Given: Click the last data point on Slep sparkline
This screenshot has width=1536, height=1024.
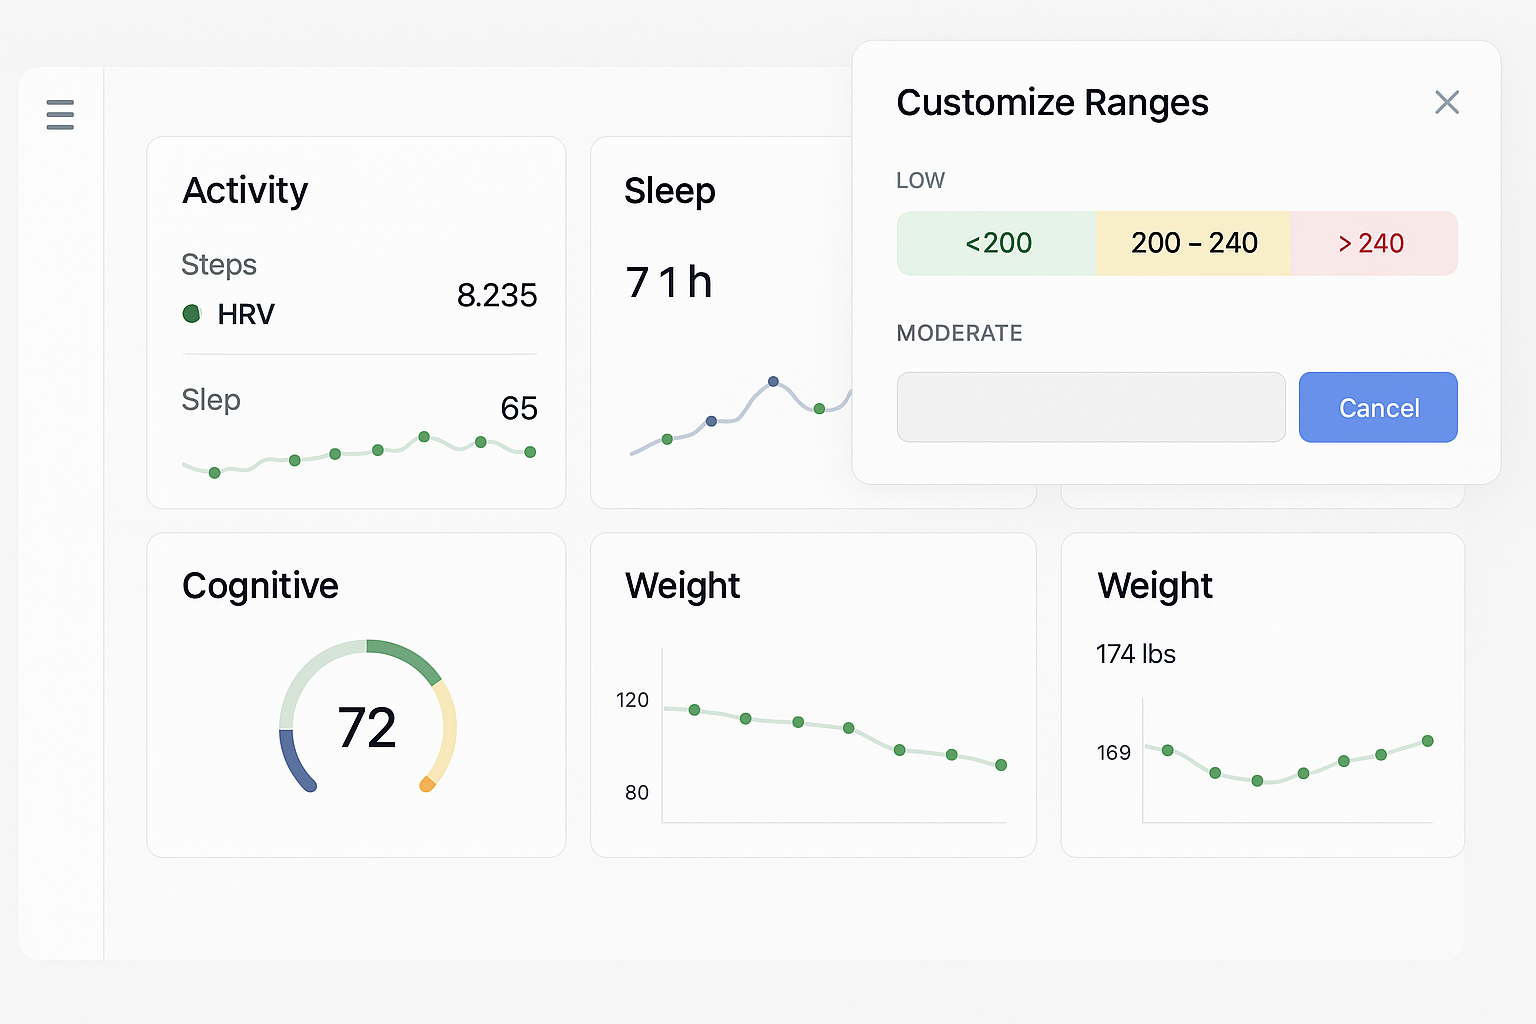Looking at the screenshot, I should click(530, 452).
